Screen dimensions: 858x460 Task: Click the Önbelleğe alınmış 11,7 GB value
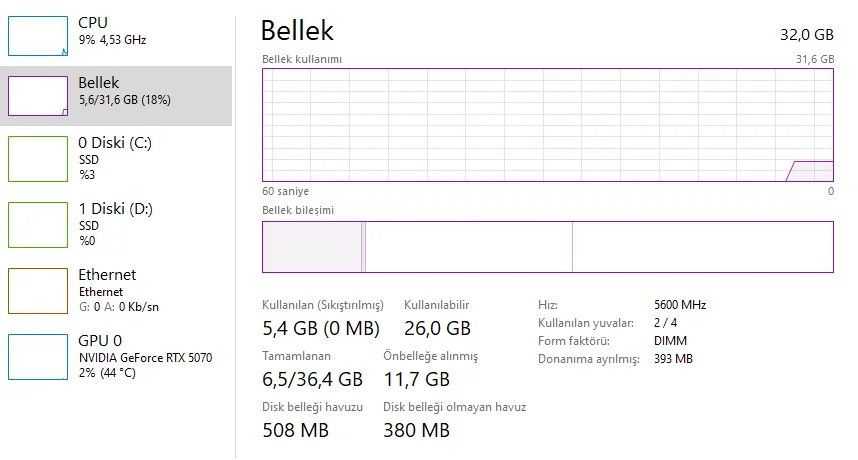[x=416, y=379]
